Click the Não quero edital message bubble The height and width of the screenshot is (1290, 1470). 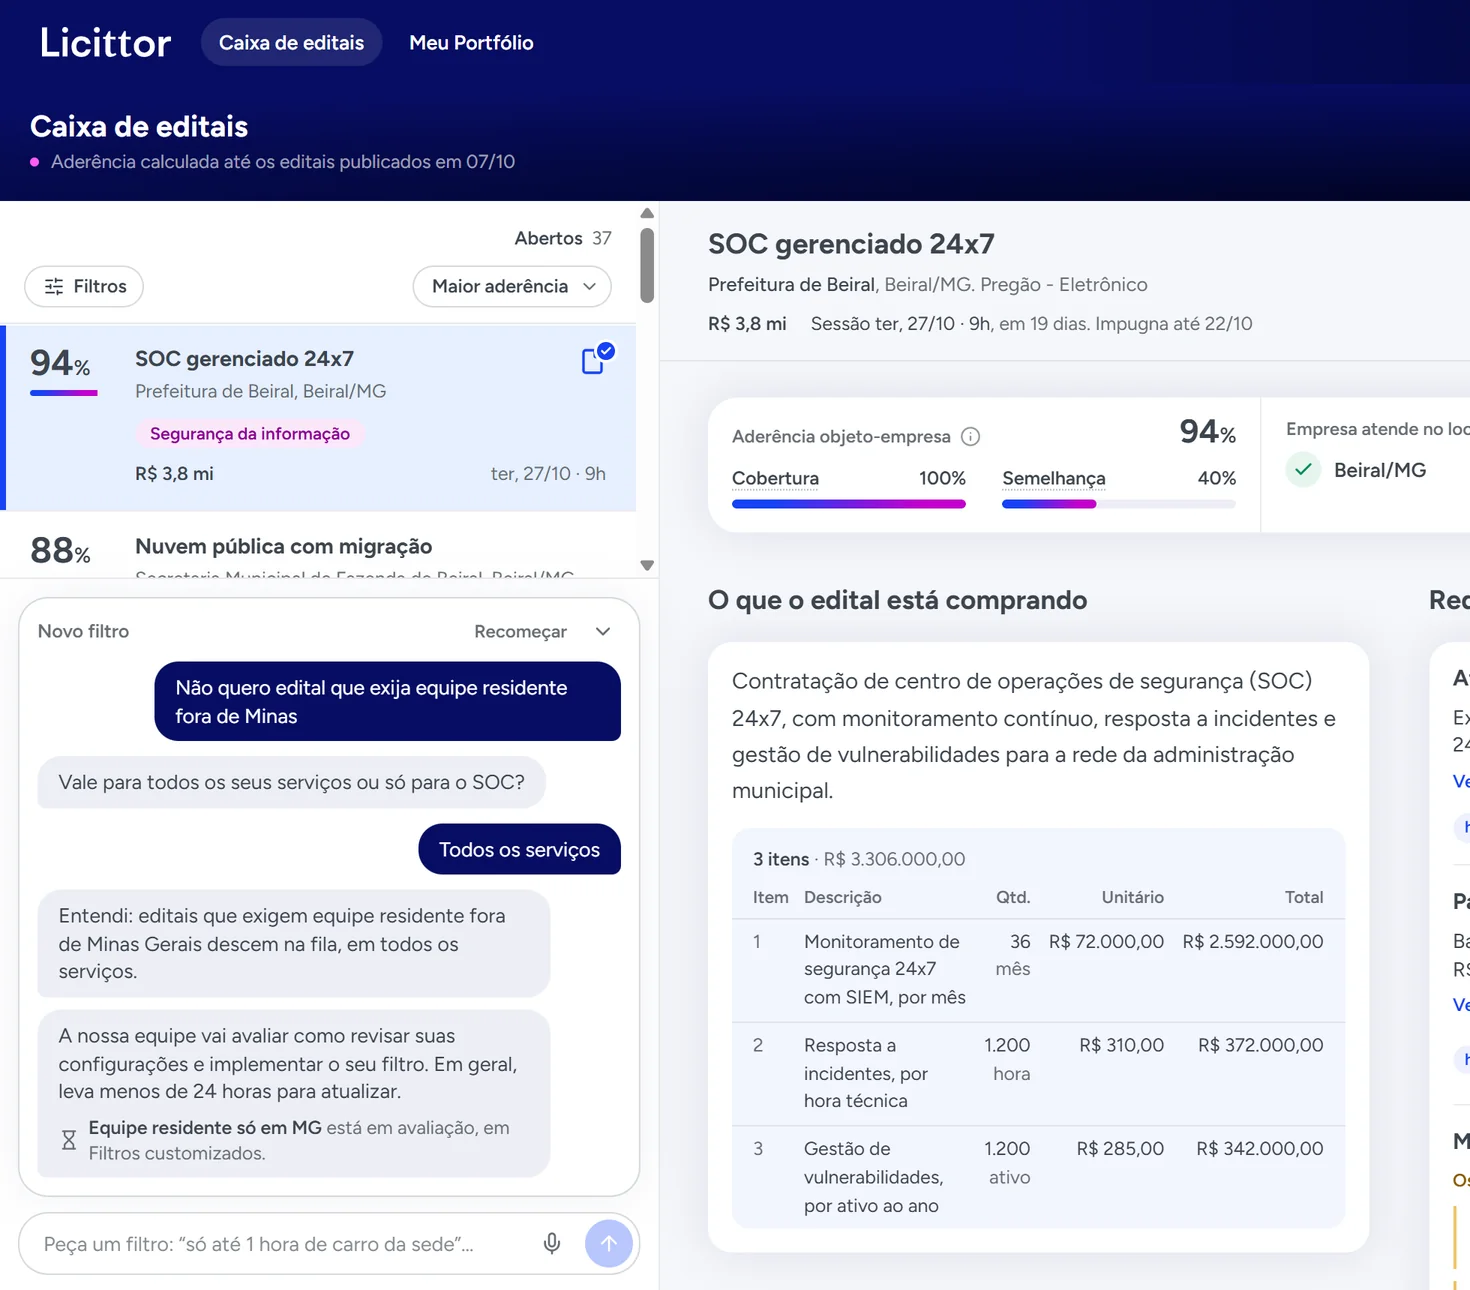click(387, 701)
